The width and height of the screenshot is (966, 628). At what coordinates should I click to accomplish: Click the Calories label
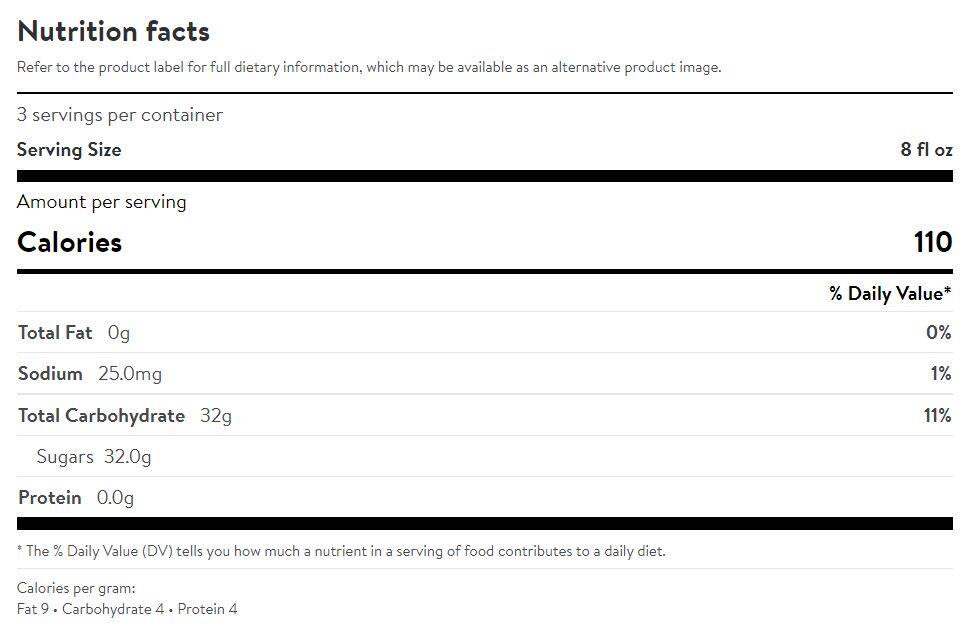coord(70,243)
